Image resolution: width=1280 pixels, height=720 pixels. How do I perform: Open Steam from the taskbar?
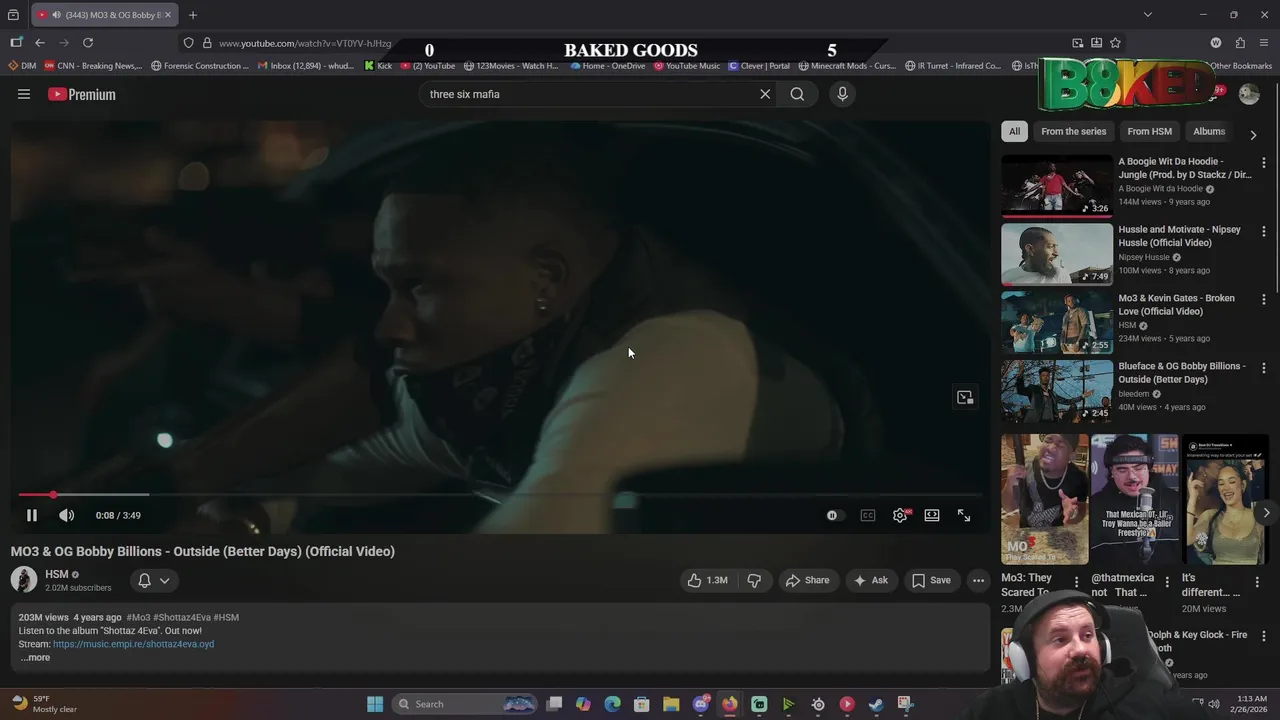click(876, 704)
